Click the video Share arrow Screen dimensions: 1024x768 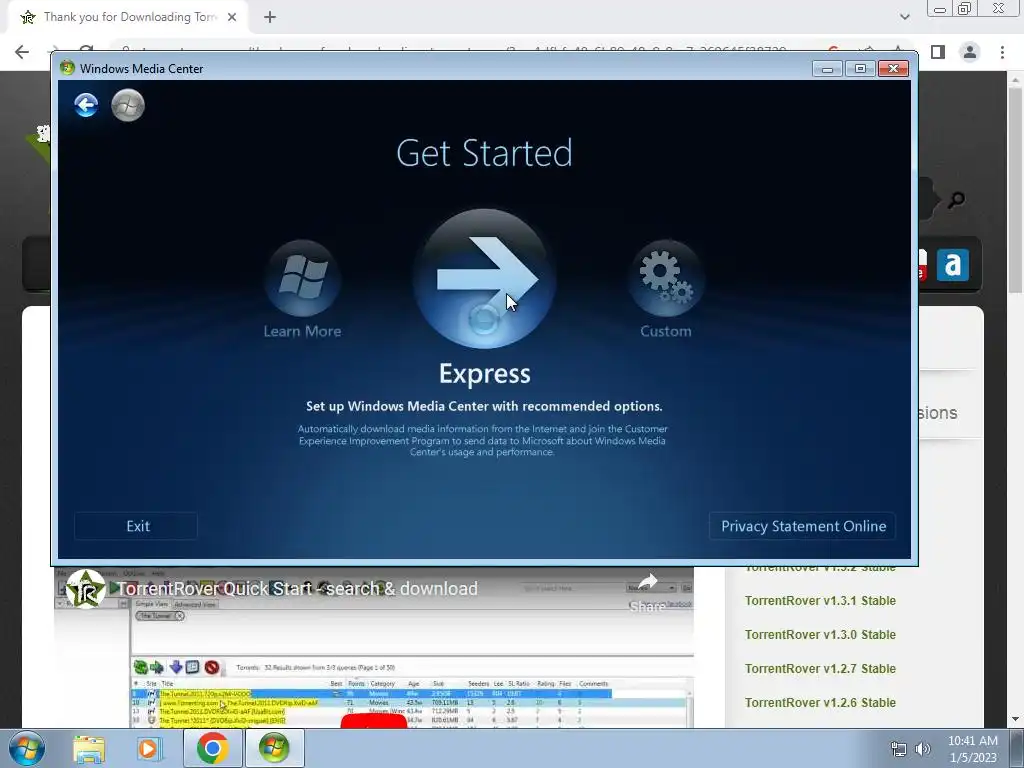point(647,581)
